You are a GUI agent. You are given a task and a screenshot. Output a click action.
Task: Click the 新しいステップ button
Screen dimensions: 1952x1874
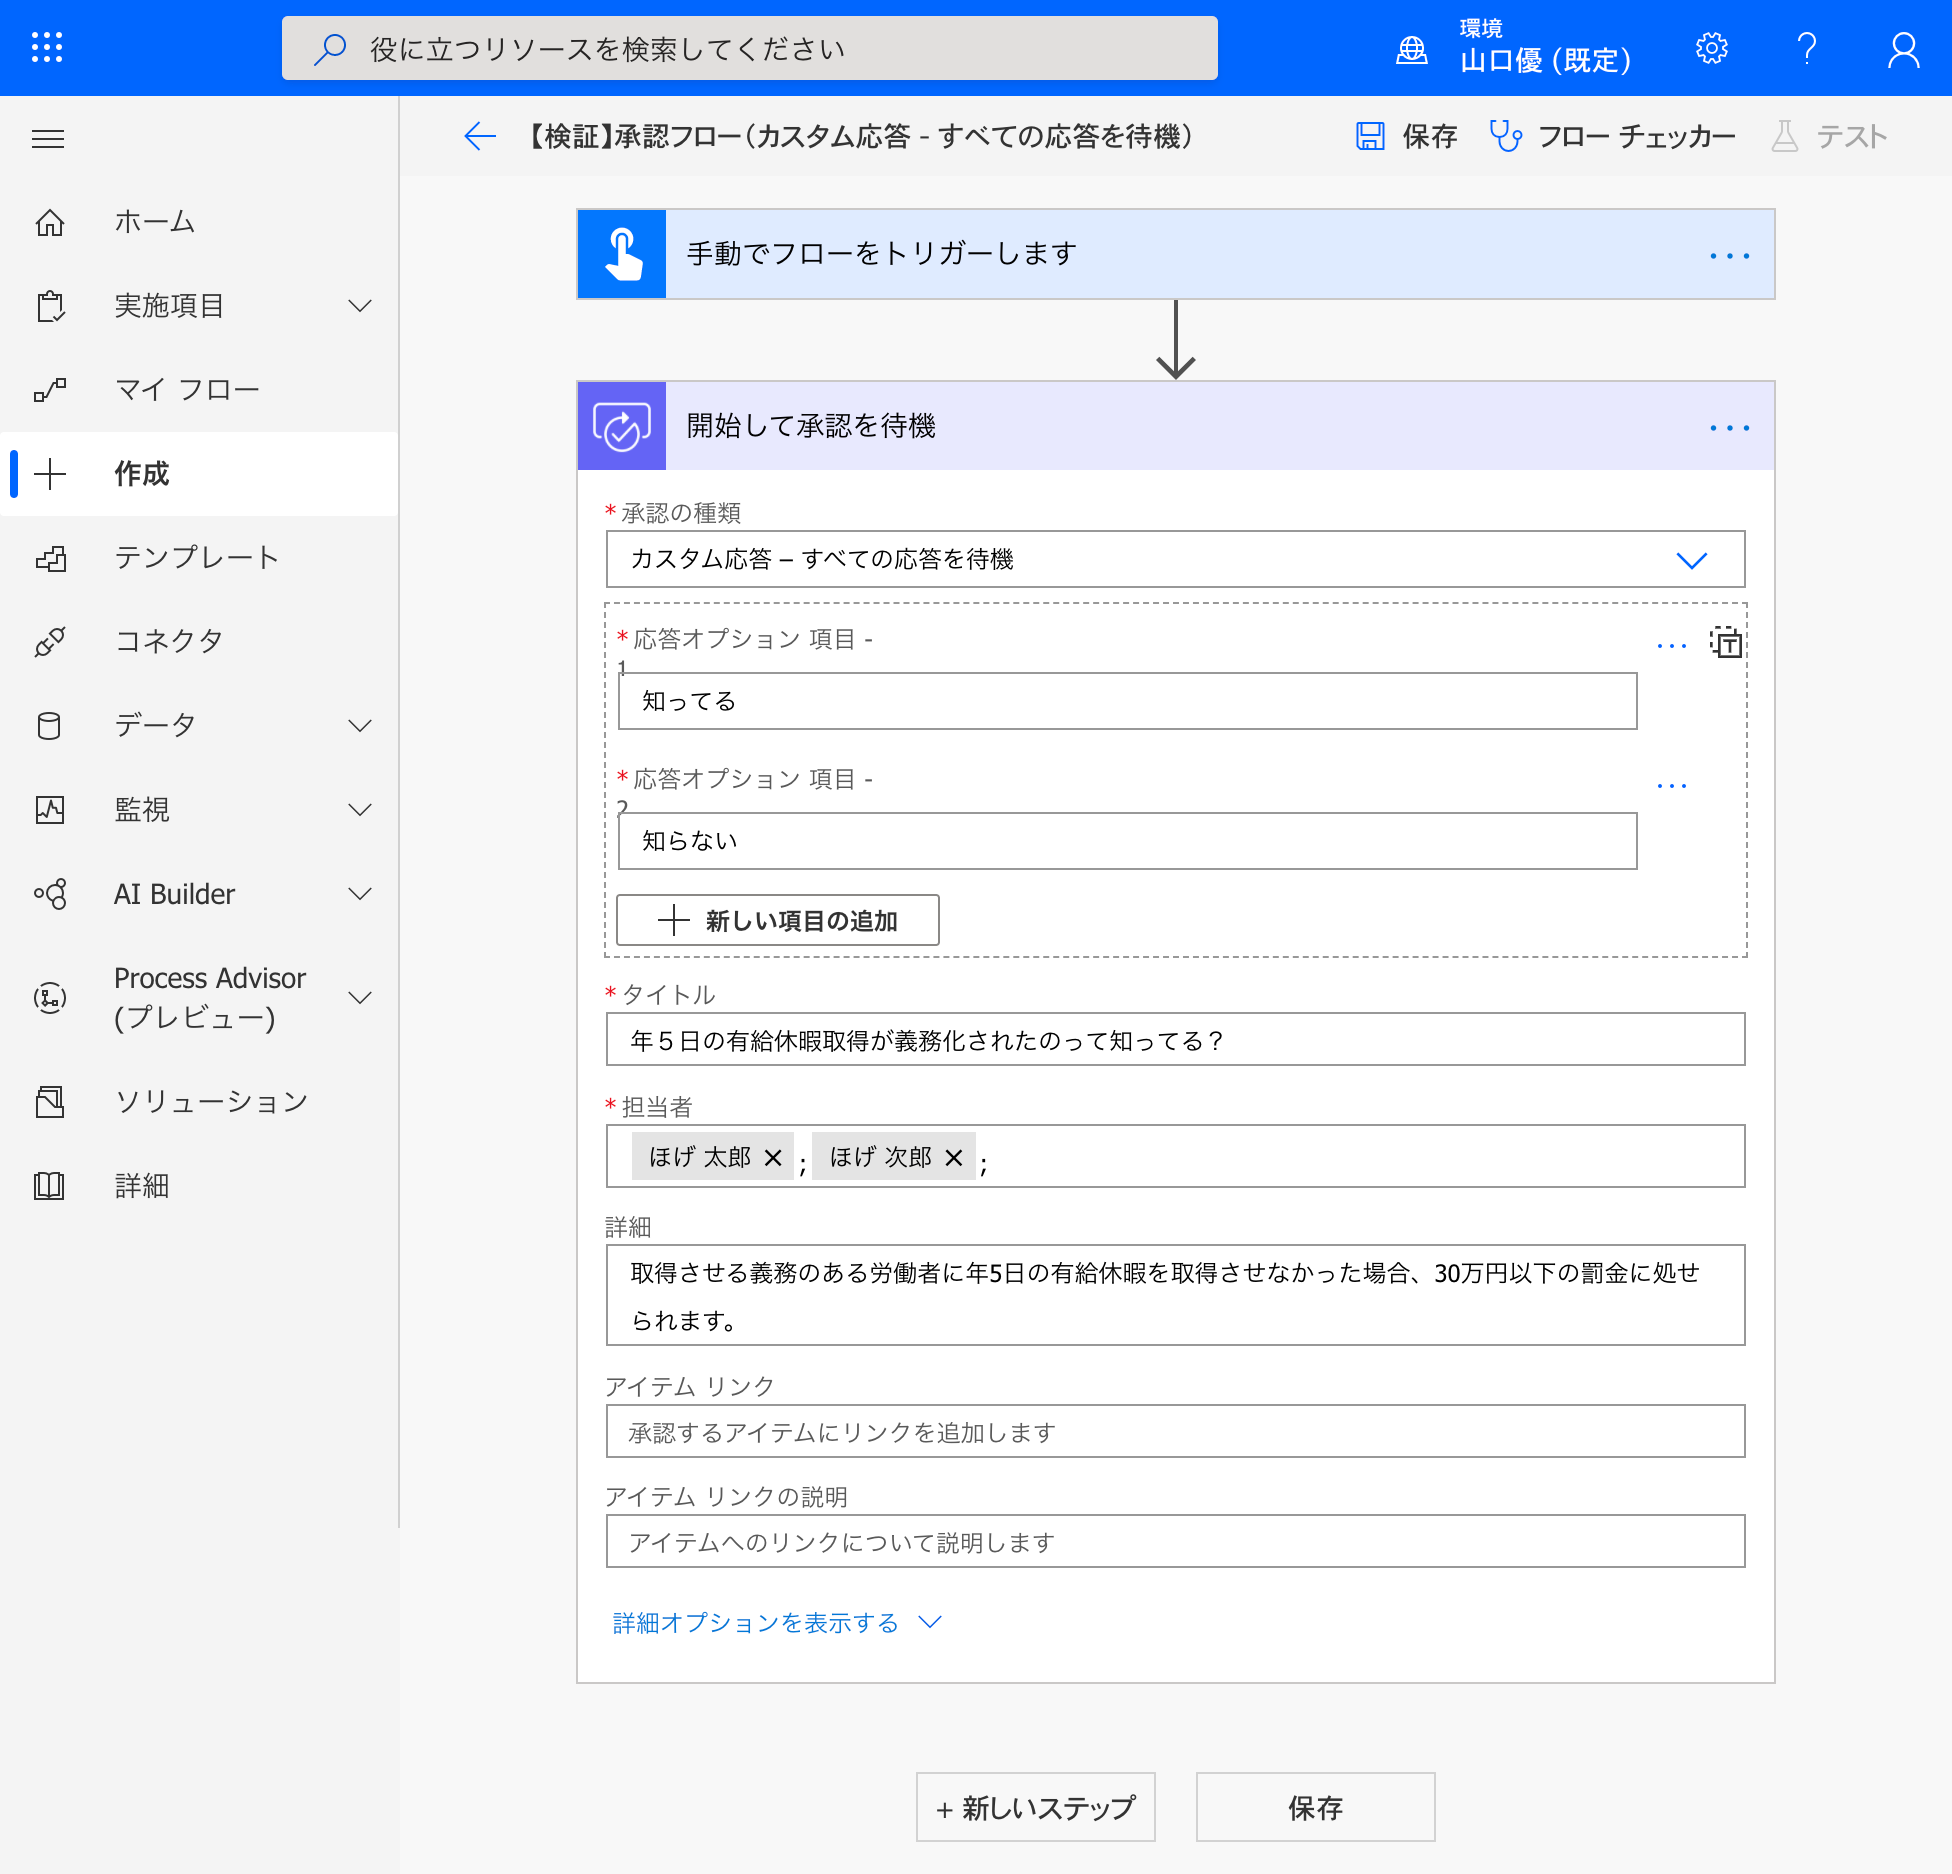click(1035, 1807)
